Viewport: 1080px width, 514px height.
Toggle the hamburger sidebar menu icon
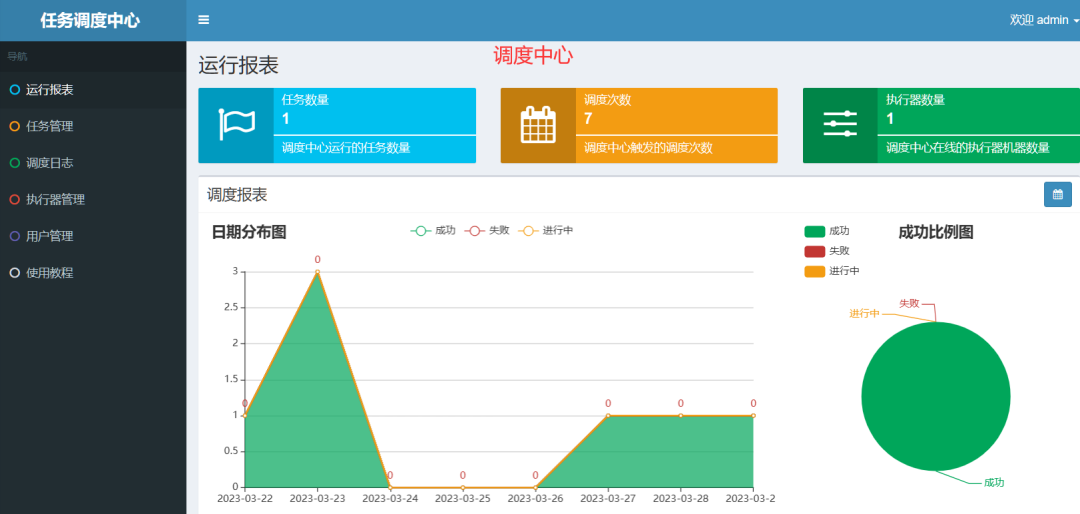[203, 20]
